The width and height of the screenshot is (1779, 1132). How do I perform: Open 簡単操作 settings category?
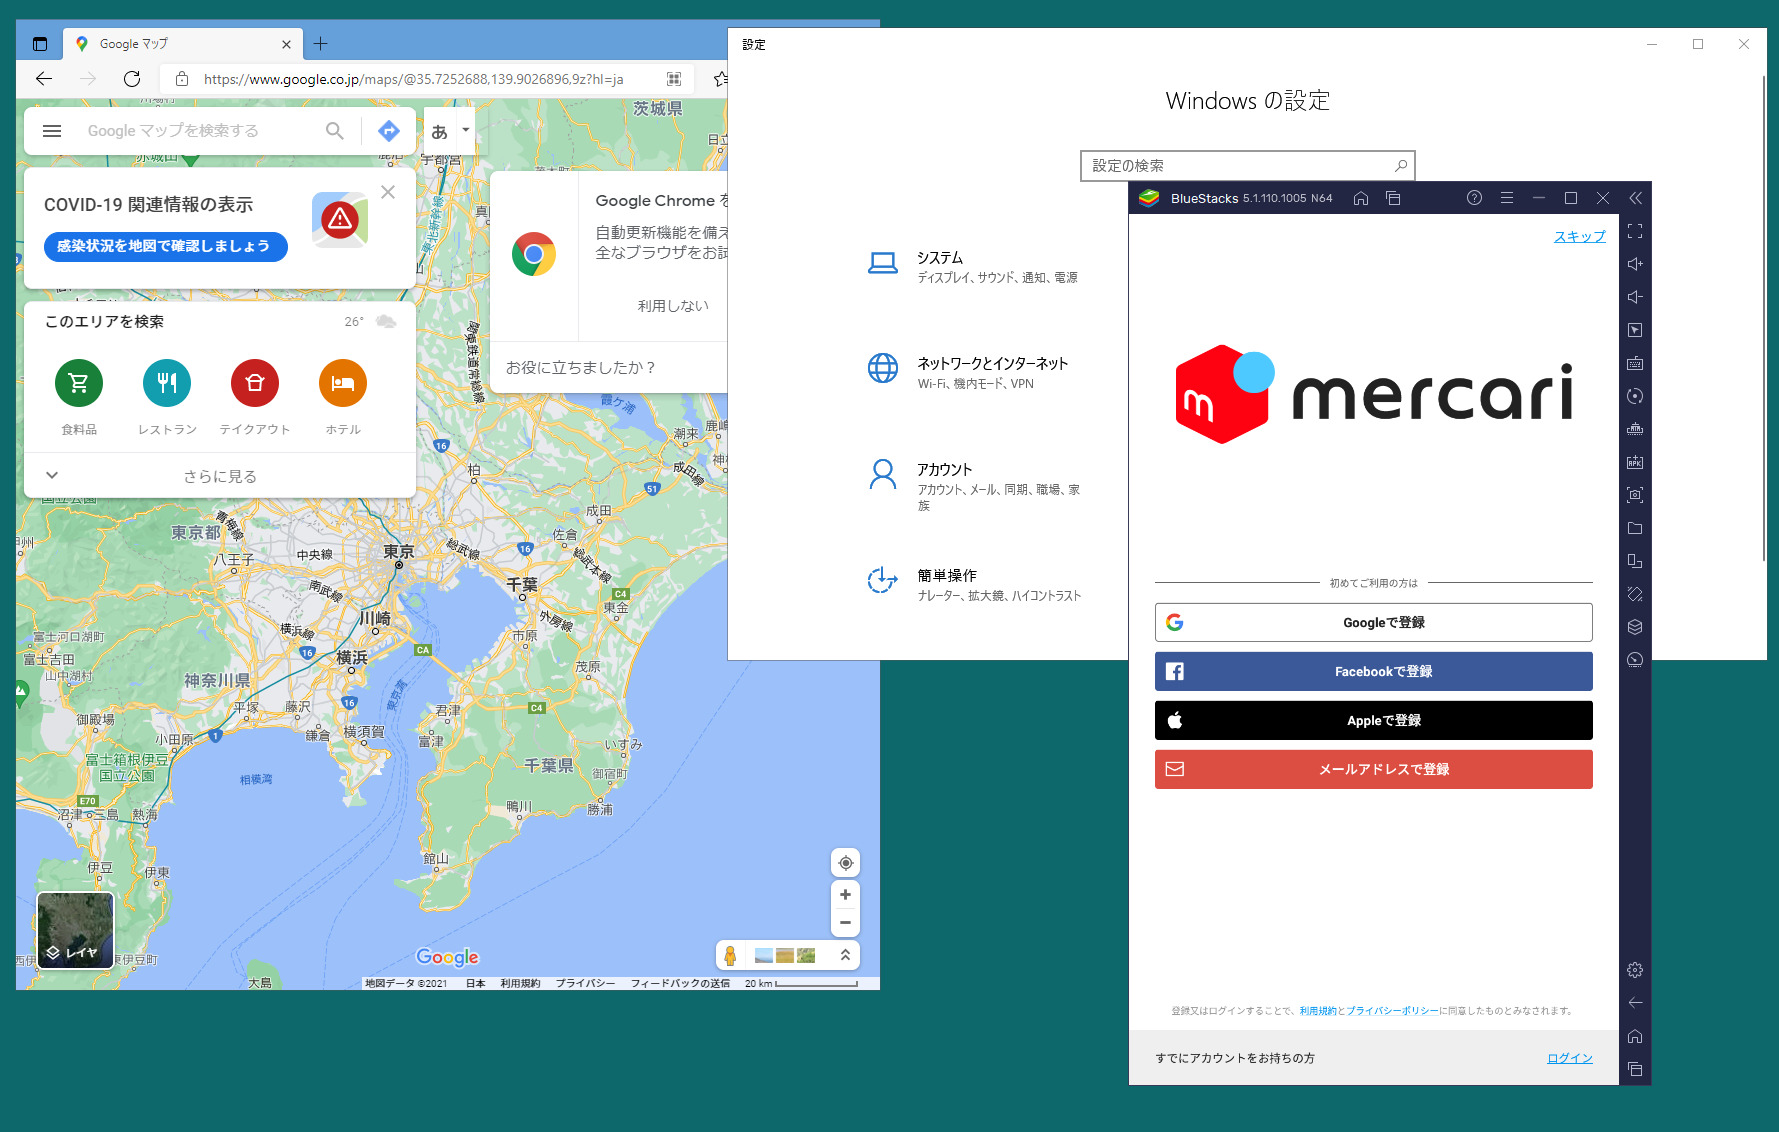coord(975,584)
